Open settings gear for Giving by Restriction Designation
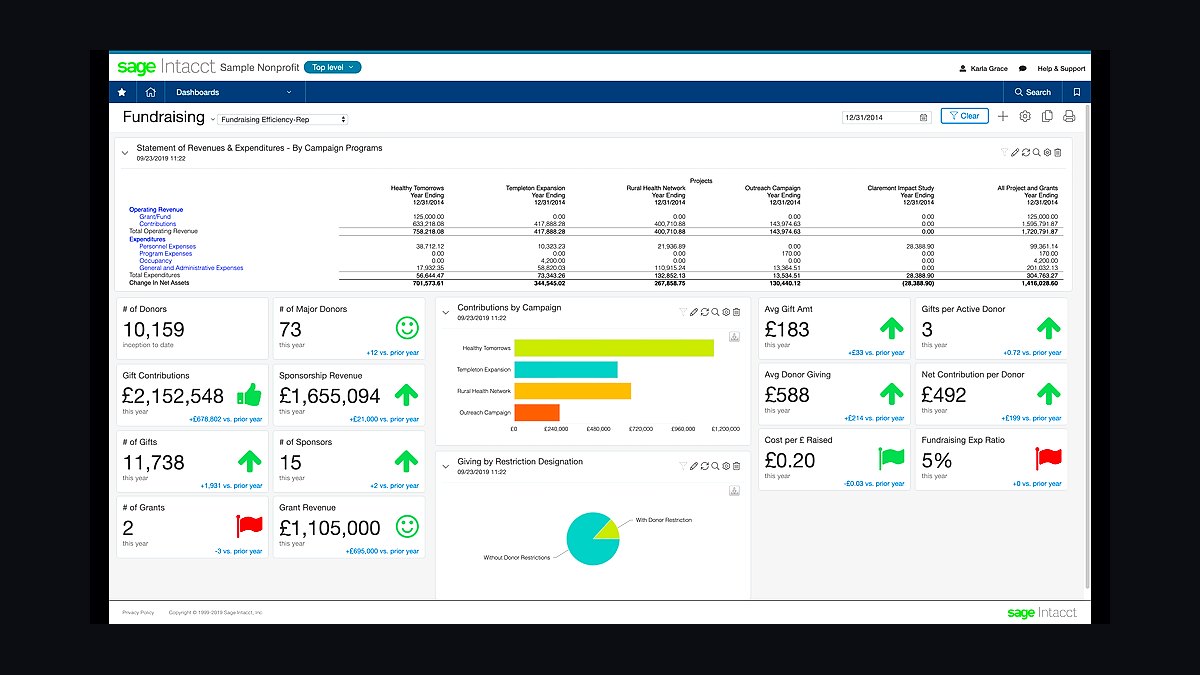The image size is (1200, 675). pos(726,466)
